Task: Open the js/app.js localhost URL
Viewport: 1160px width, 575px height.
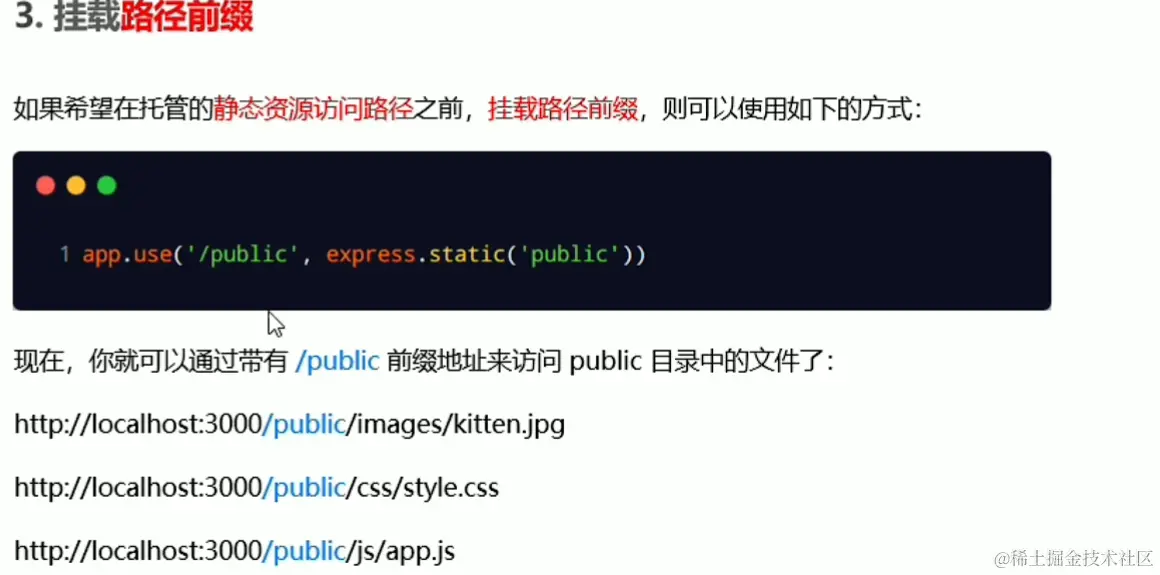Action: (235, 551)
